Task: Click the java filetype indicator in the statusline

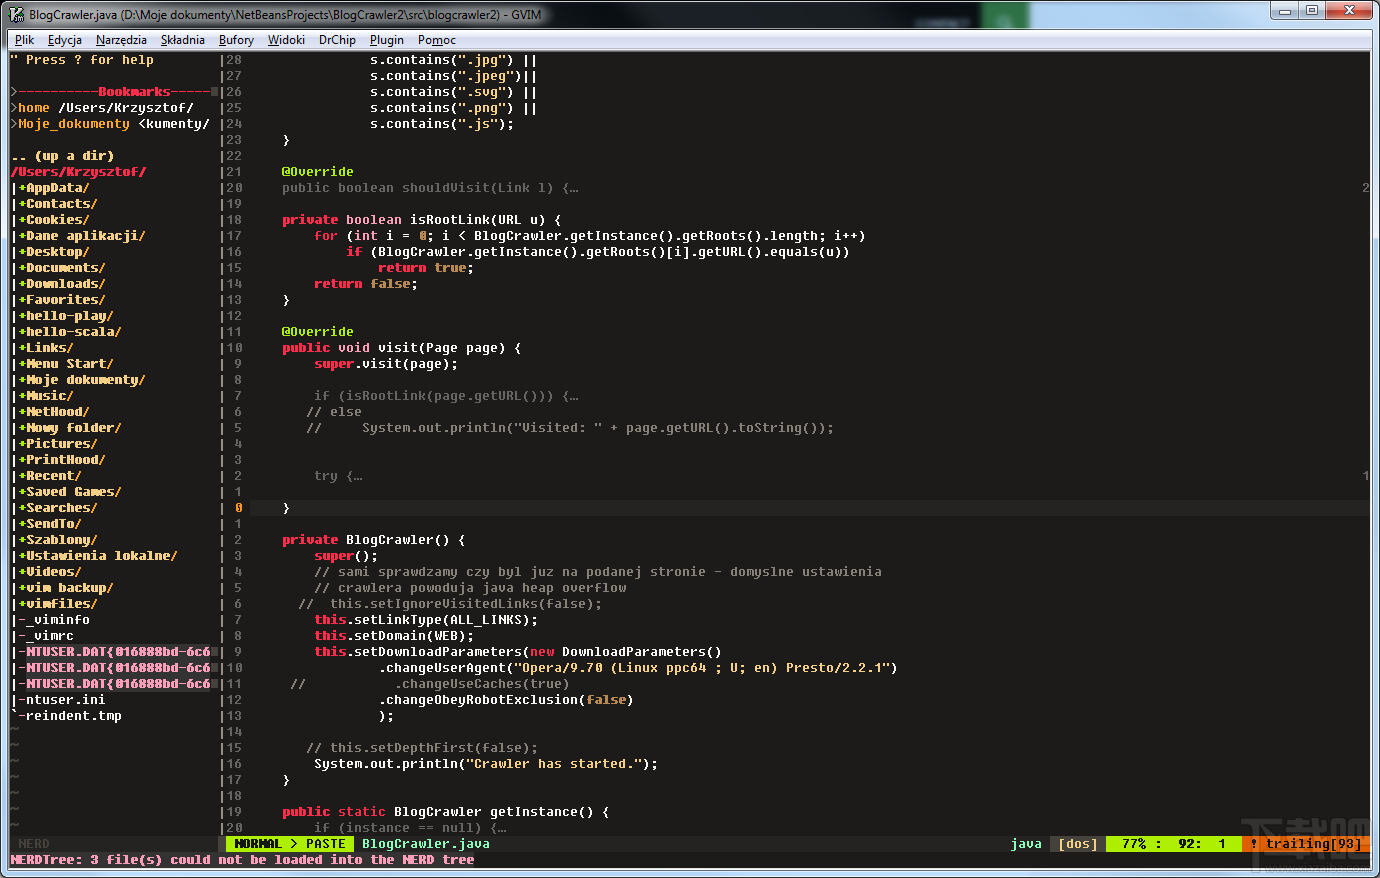Action: (1025, 843)
